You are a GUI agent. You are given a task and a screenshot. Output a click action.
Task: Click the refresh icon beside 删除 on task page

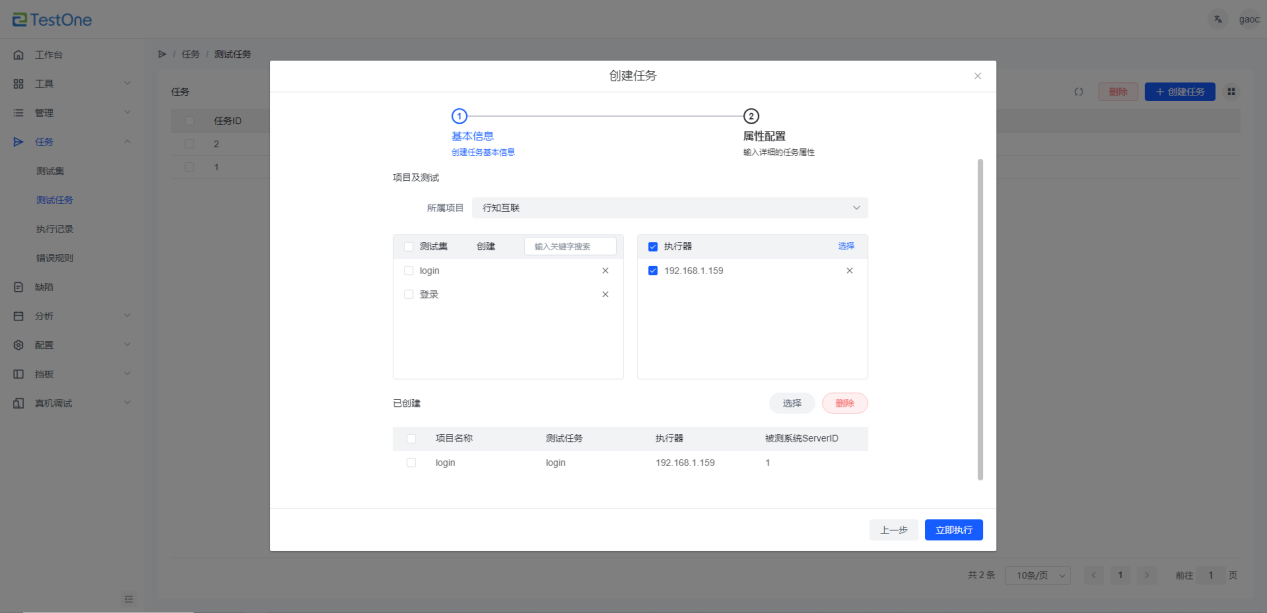coord(1079,92)
